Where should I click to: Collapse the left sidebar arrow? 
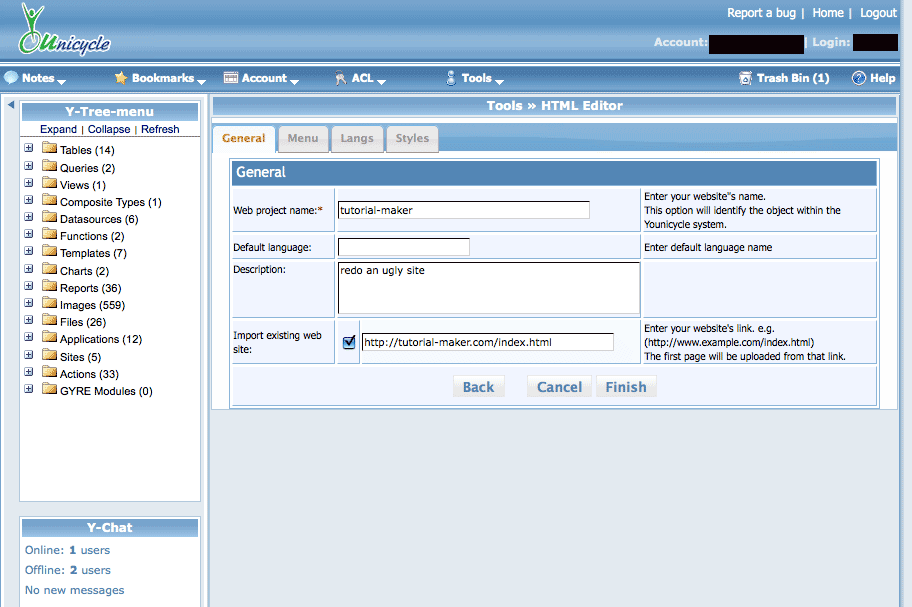coord(10,105)
